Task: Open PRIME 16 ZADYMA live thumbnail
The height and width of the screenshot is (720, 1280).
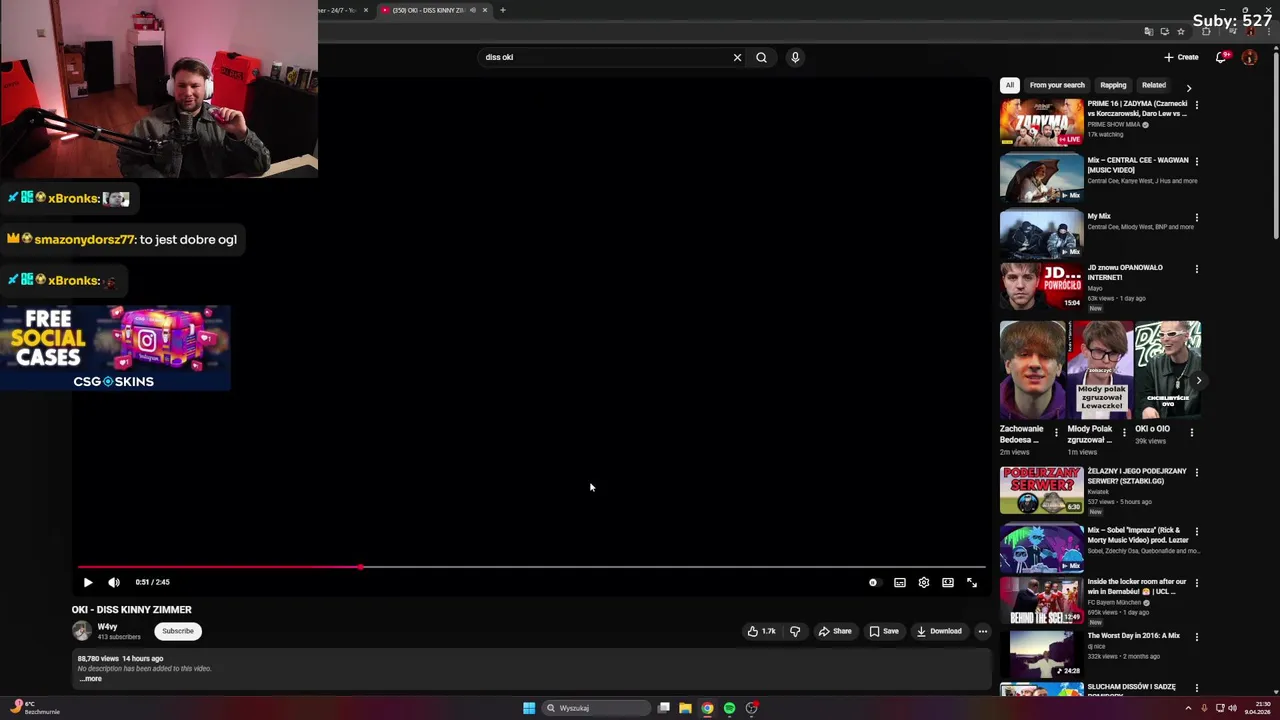Action: point(1041,122)
